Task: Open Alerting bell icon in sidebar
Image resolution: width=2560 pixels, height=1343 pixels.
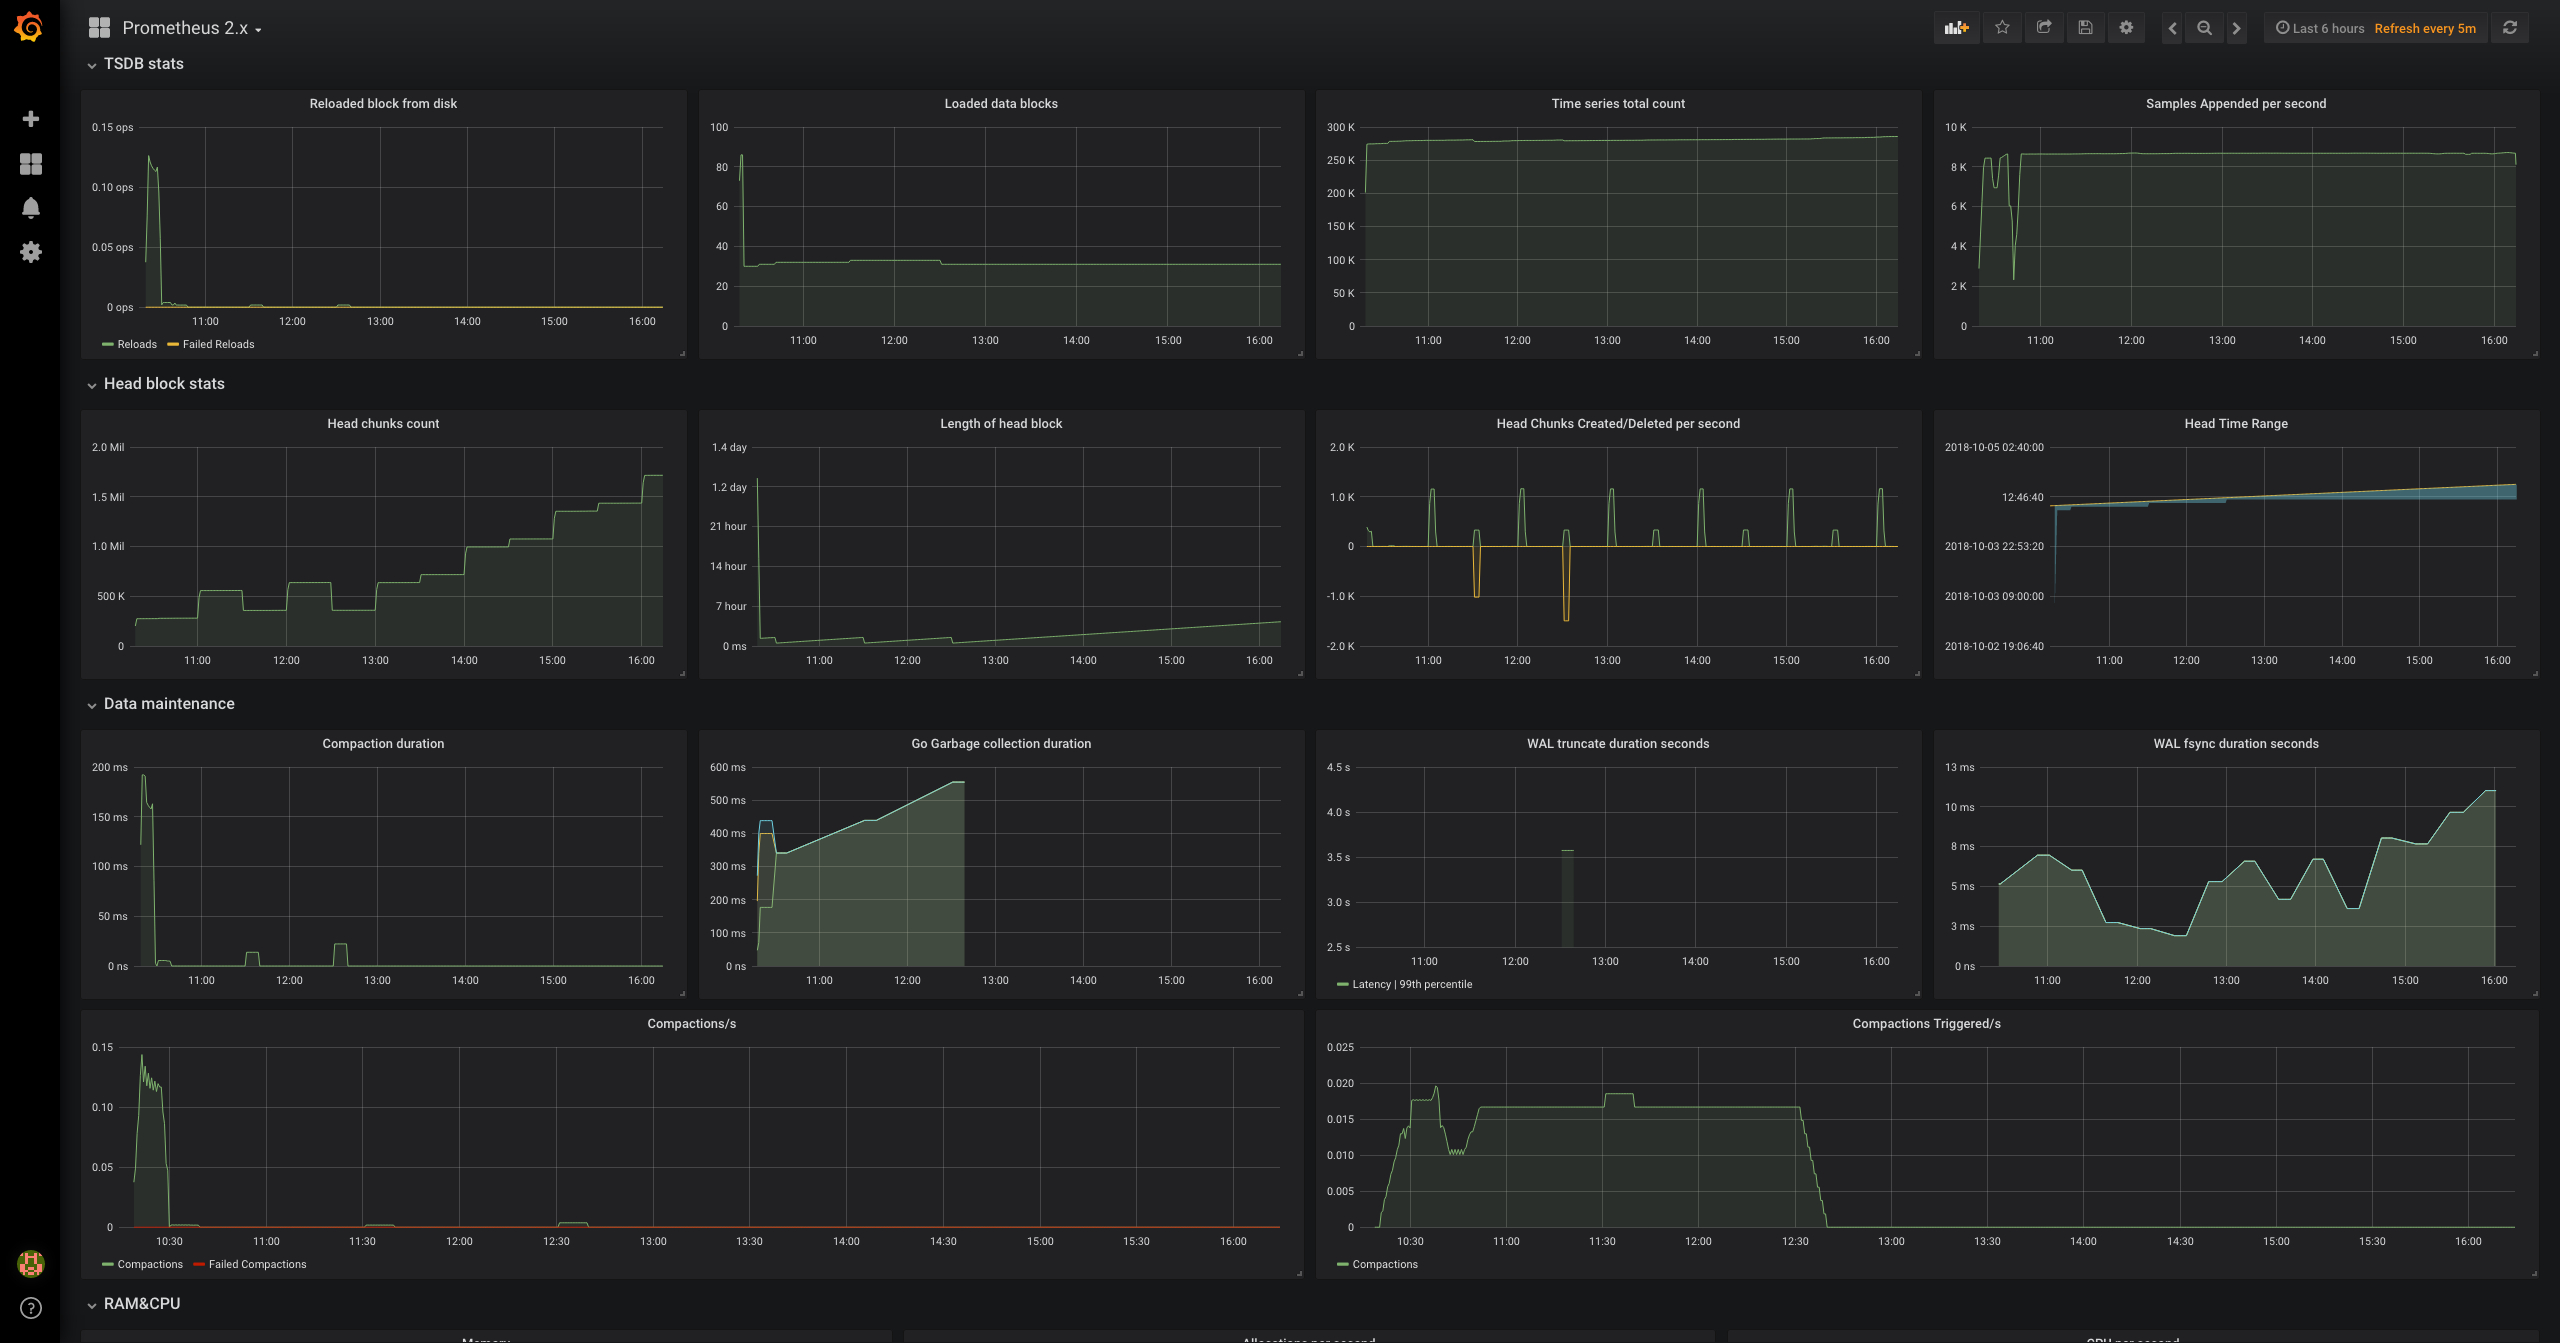Action: click(x=31, y=208)
